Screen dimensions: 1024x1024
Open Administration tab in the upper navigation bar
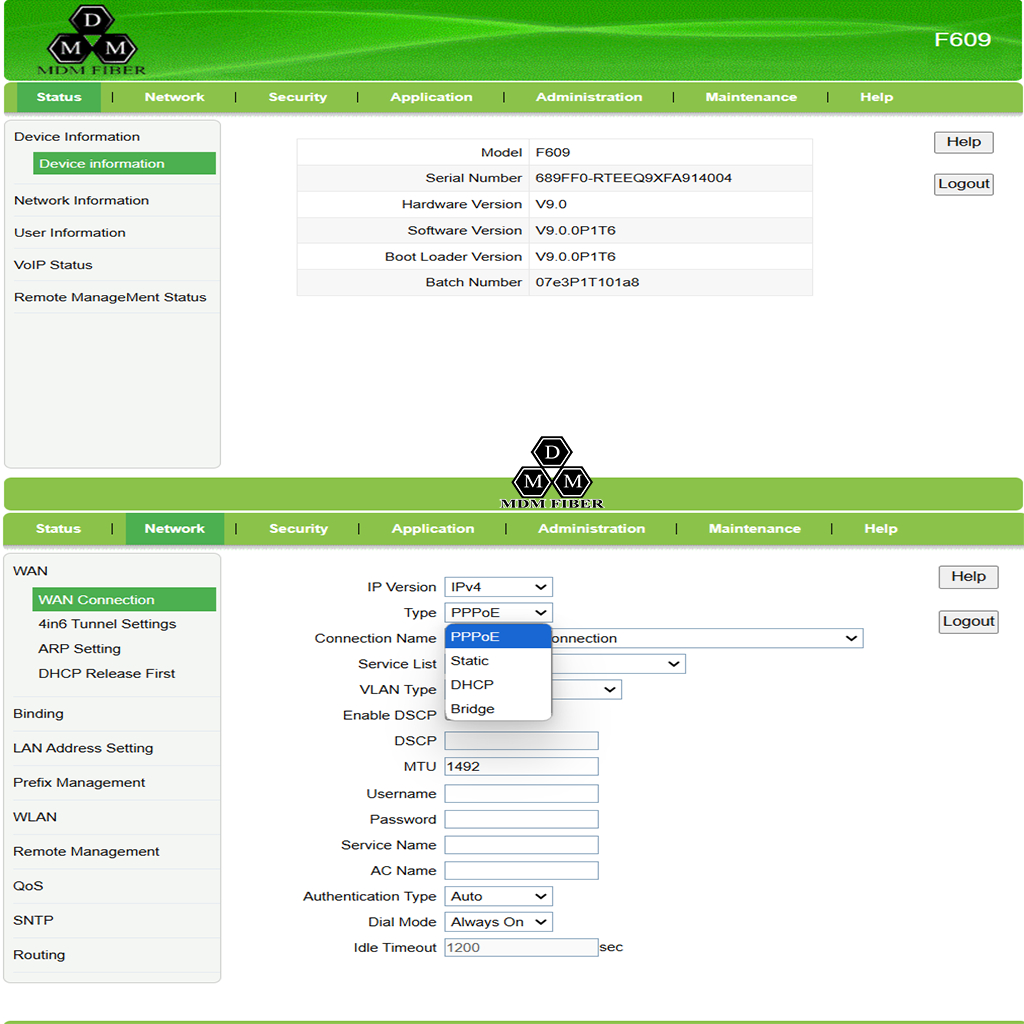tap(589, 97)
